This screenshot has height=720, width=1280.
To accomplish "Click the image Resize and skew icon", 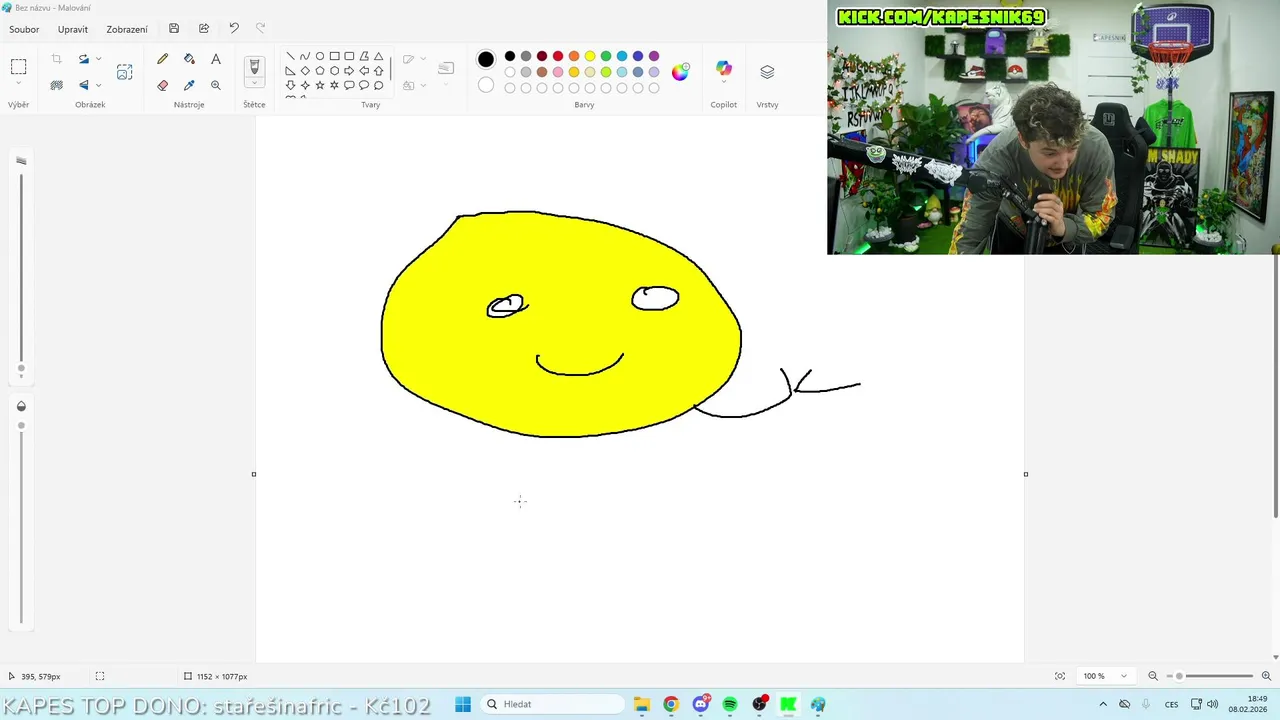I will tap(124, 72).
